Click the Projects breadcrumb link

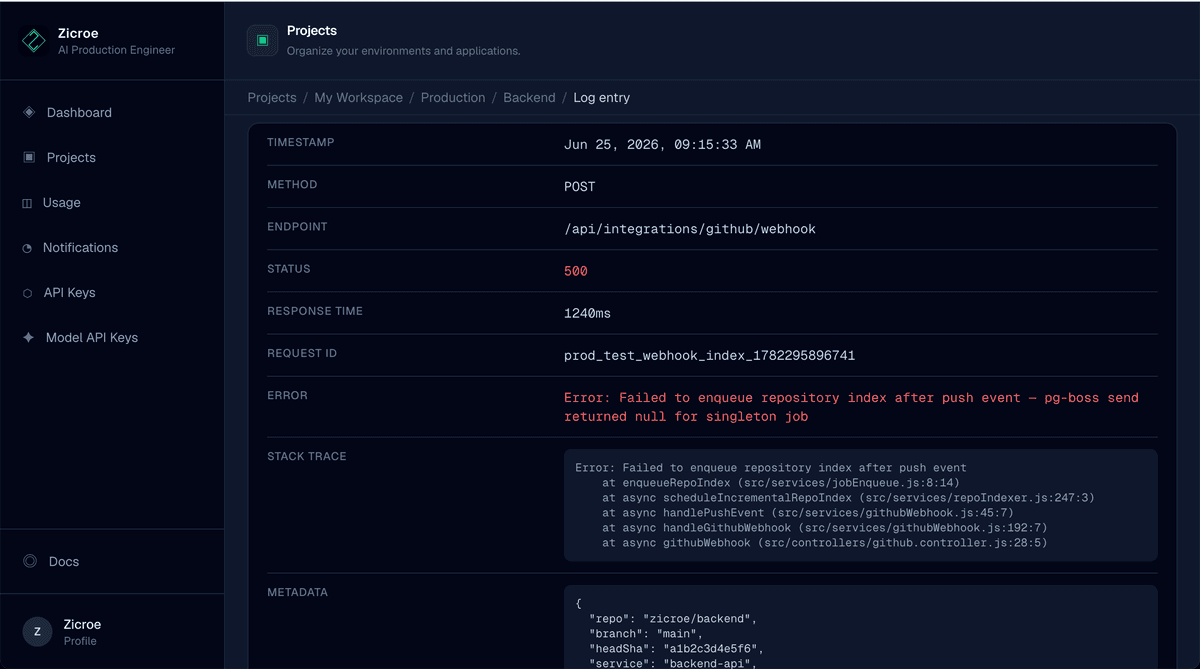click(x=272, y=97)
